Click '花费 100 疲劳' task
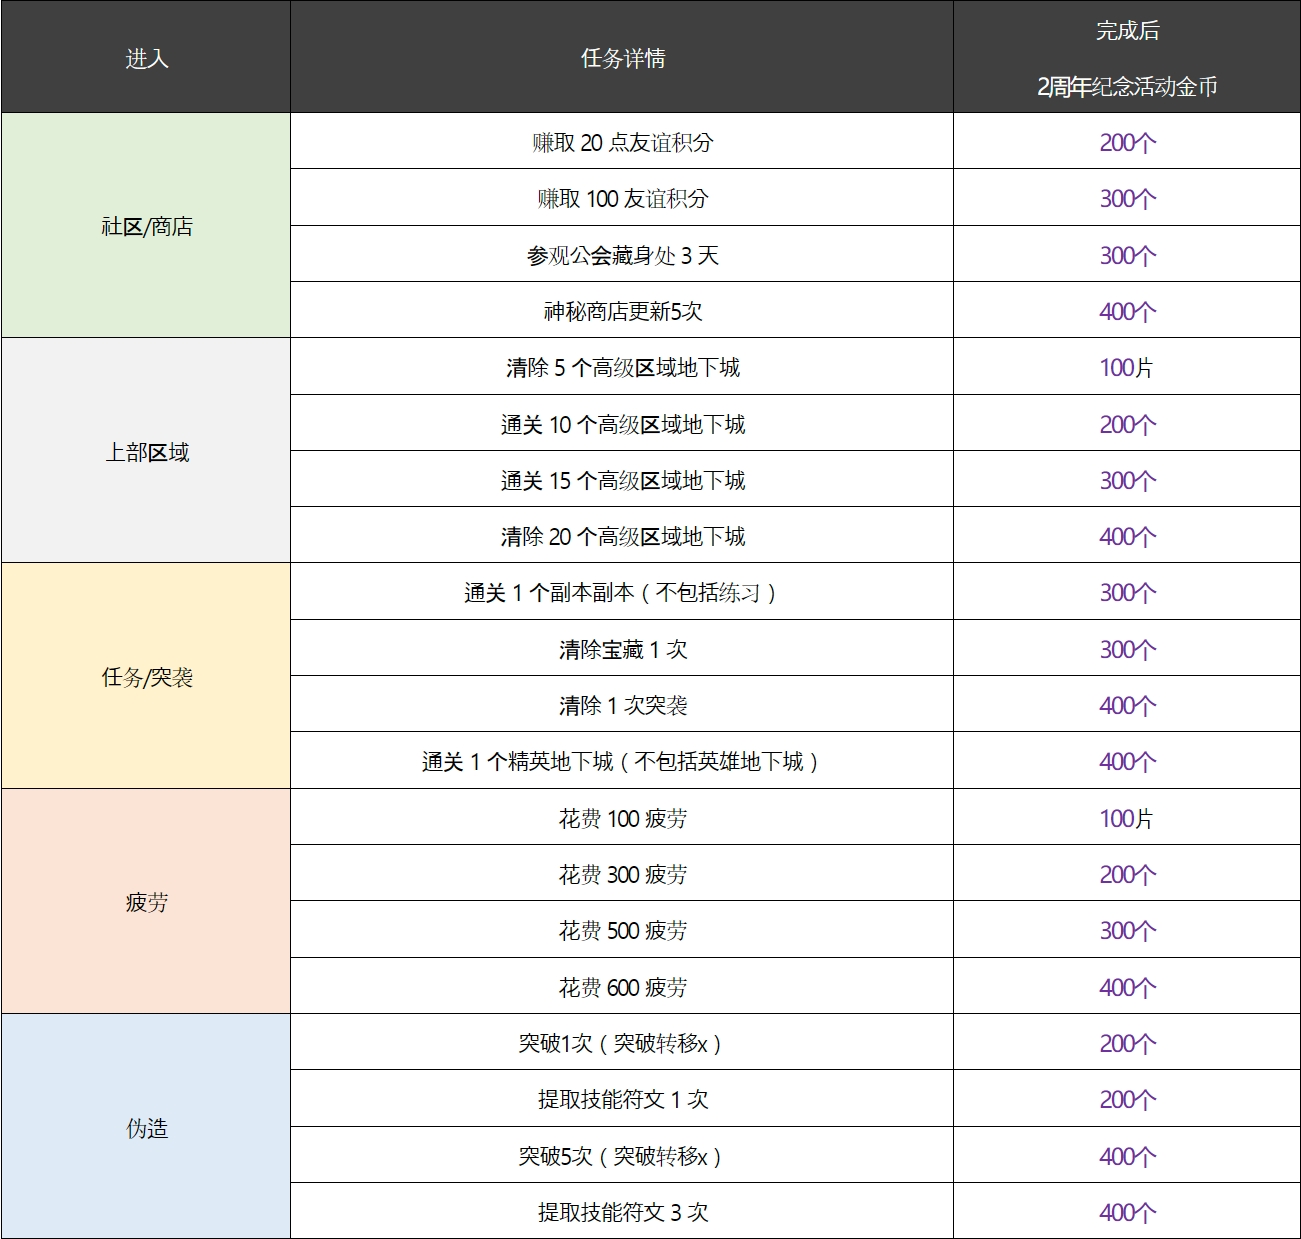Screen dimensions: 1301x1239 pyautogui.click(x=622, y=818)
